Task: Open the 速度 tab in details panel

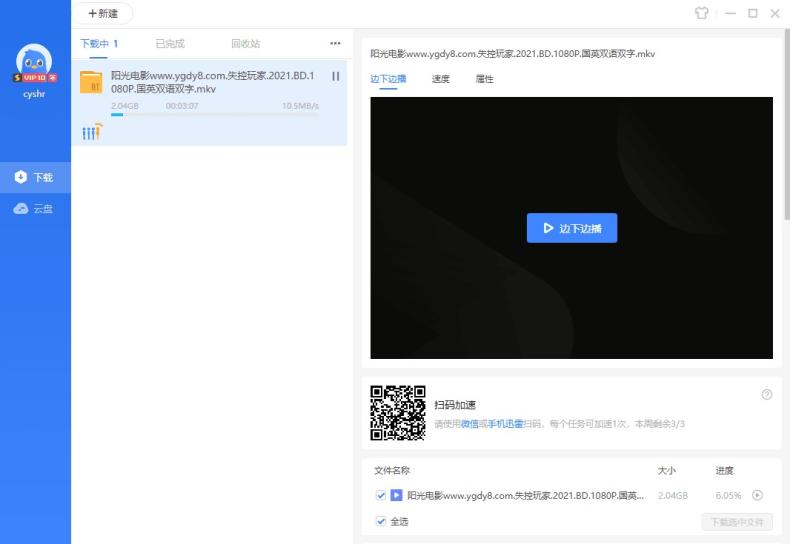Action: [x=440, y=79]
